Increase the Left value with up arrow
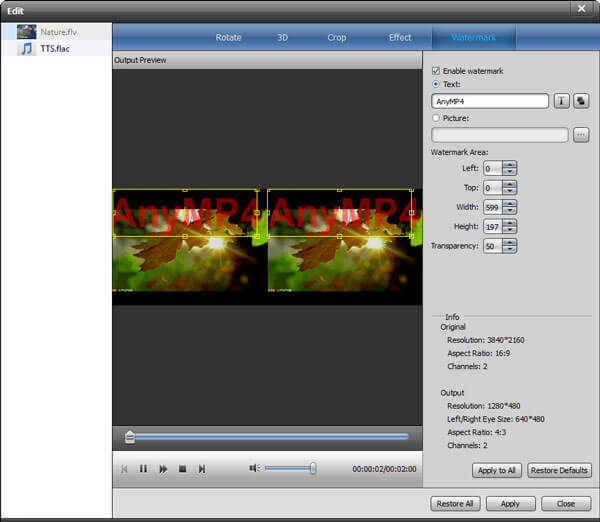This screenshot has width=600, height=522. pyautogui.click(x=509, y=165)
